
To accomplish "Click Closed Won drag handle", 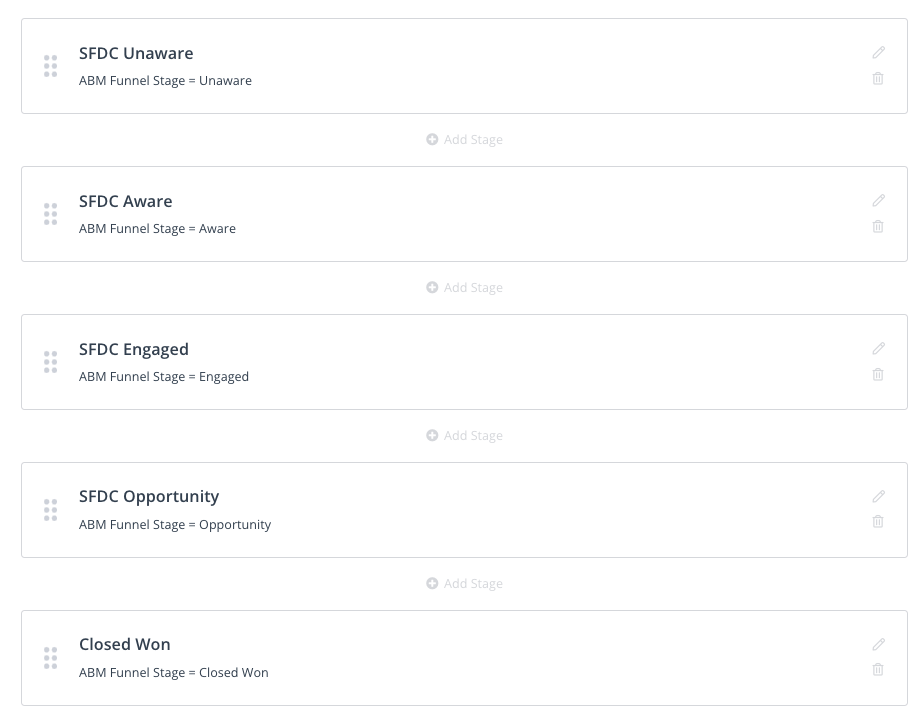I will [51, 658].
